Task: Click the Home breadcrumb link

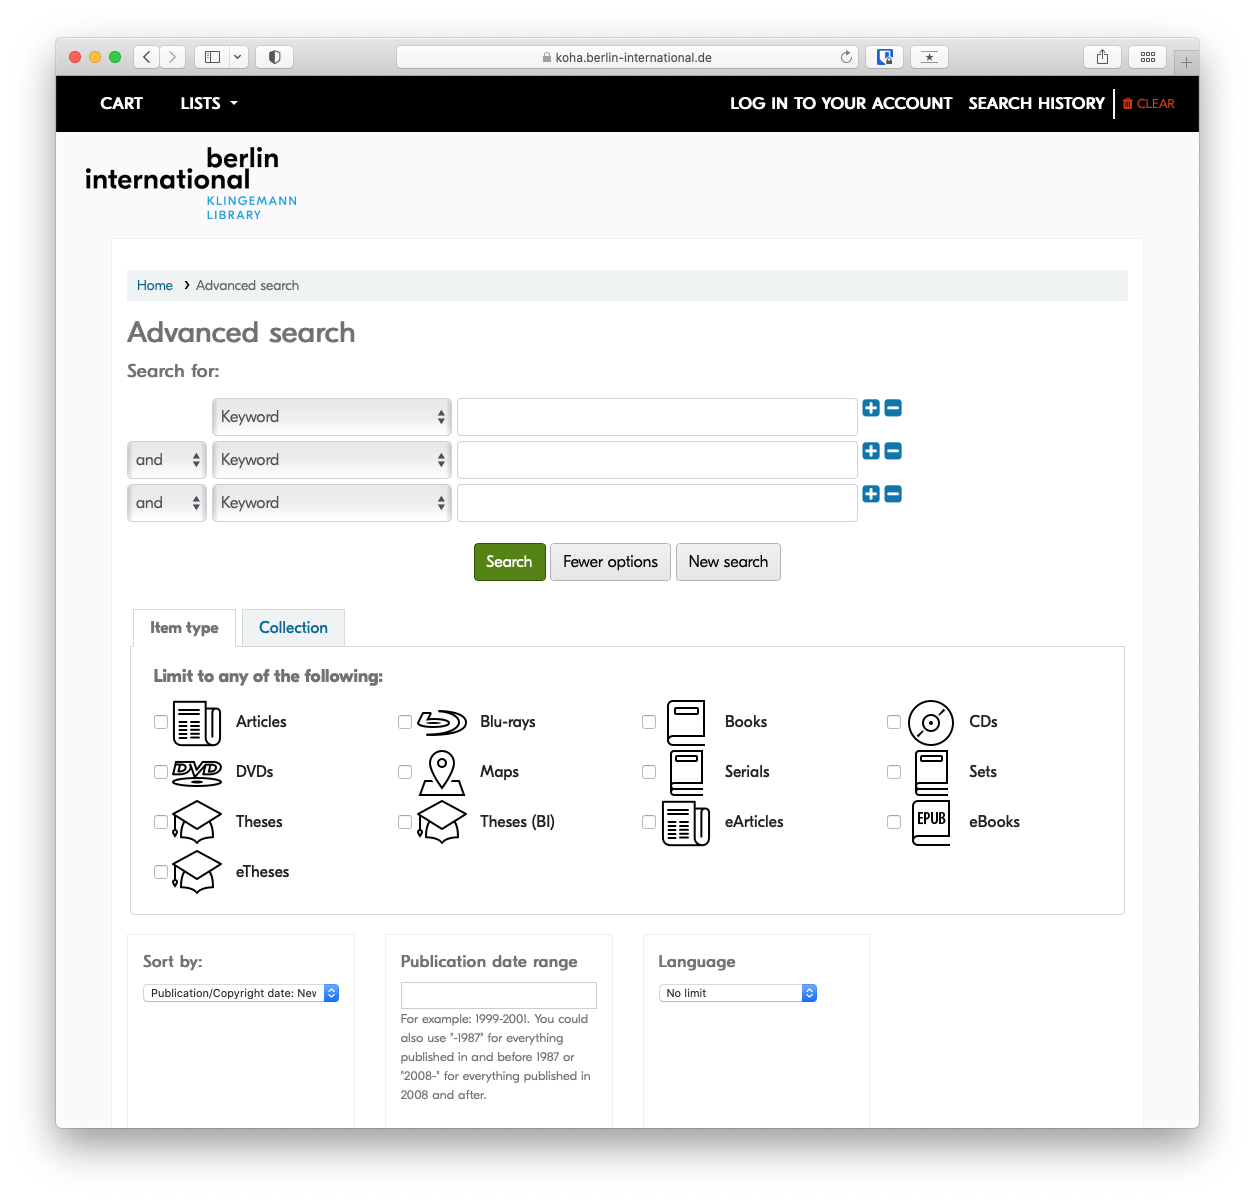Action: pyautogui.click(x=154, y=285)
